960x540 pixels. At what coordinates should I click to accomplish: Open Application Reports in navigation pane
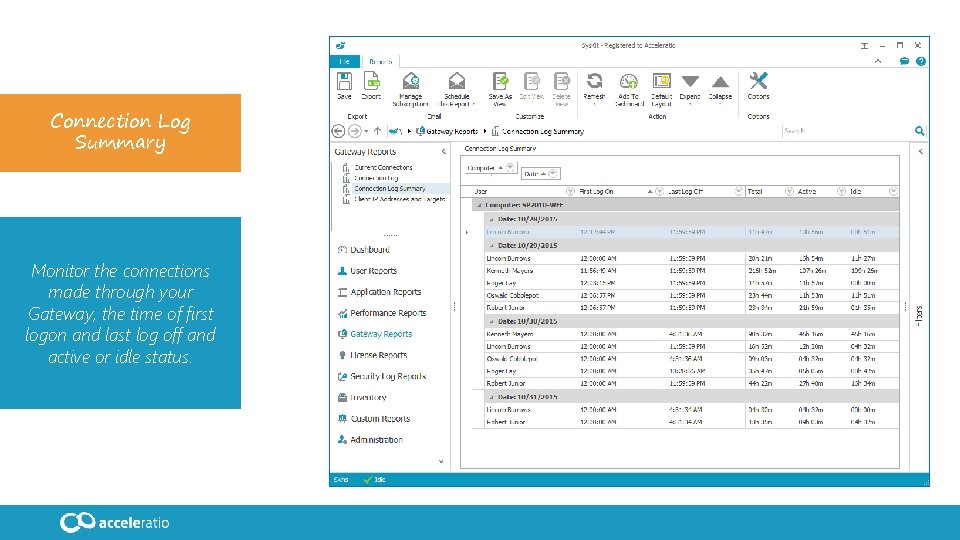[x=380, y=292]
